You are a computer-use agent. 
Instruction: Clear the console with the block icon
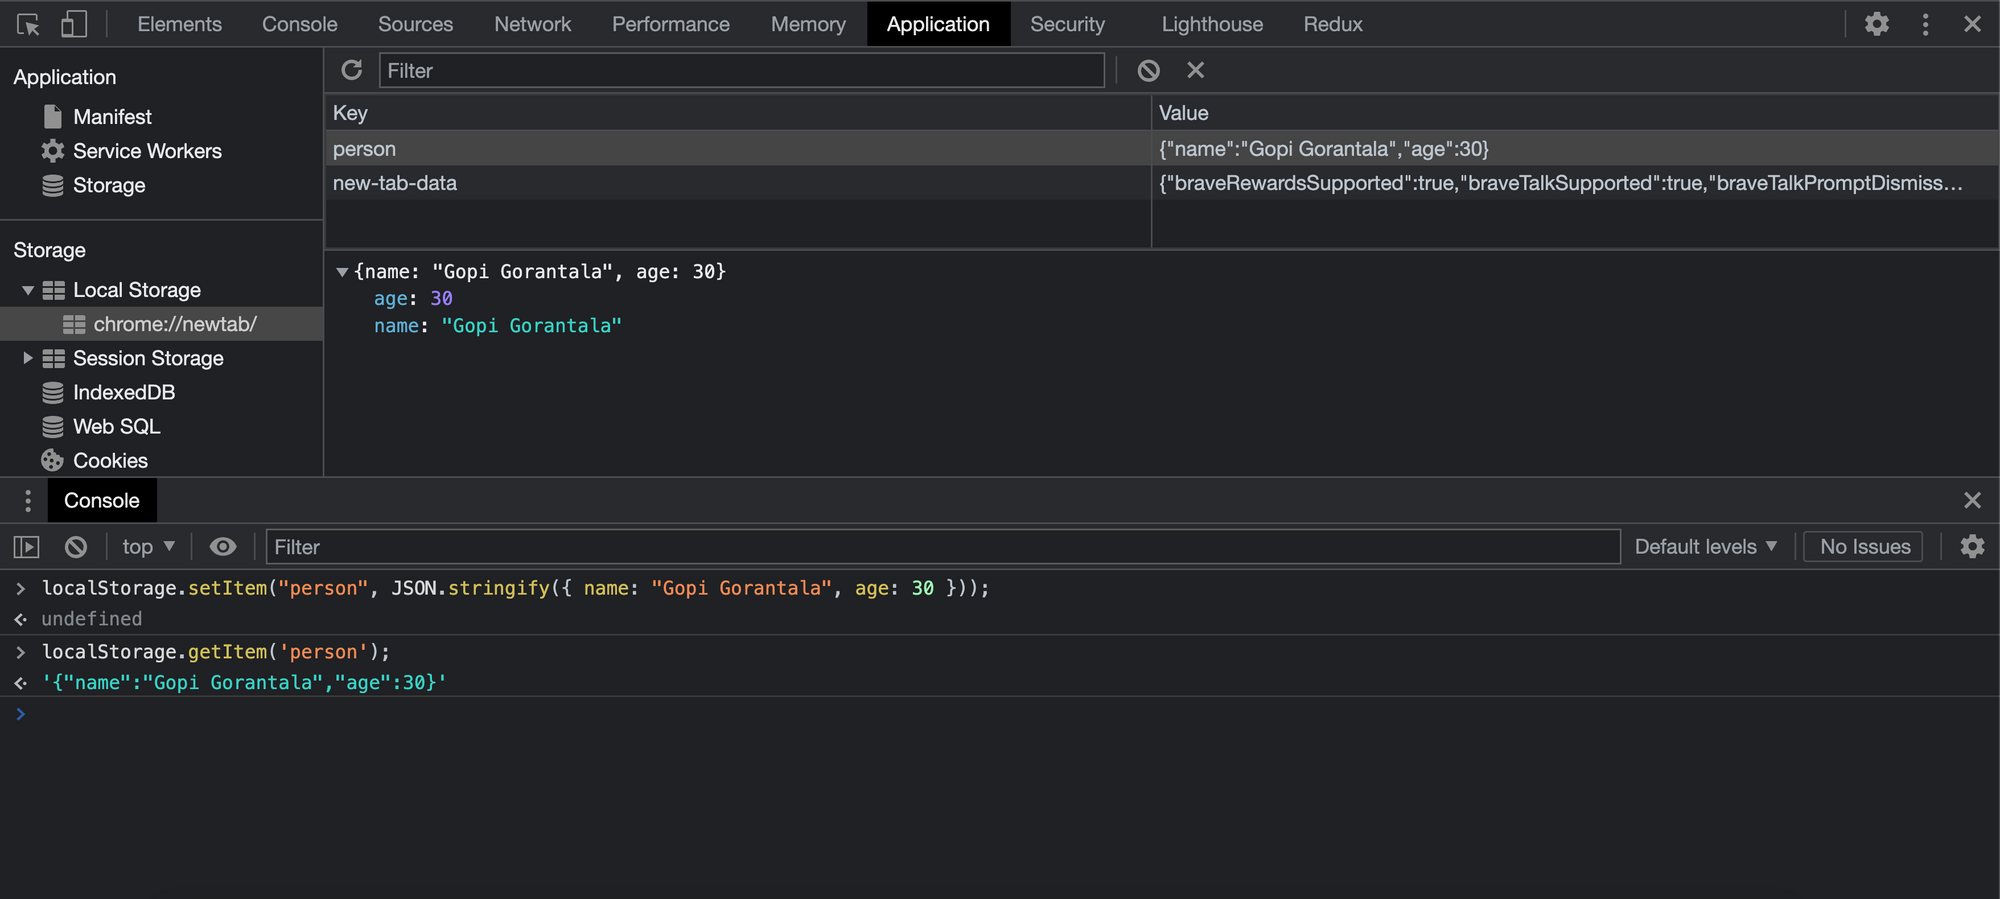tap(76, 547)
